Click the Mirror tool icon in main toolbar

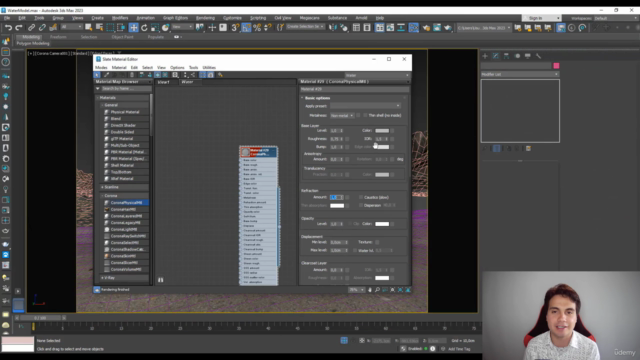coord(333,28)
